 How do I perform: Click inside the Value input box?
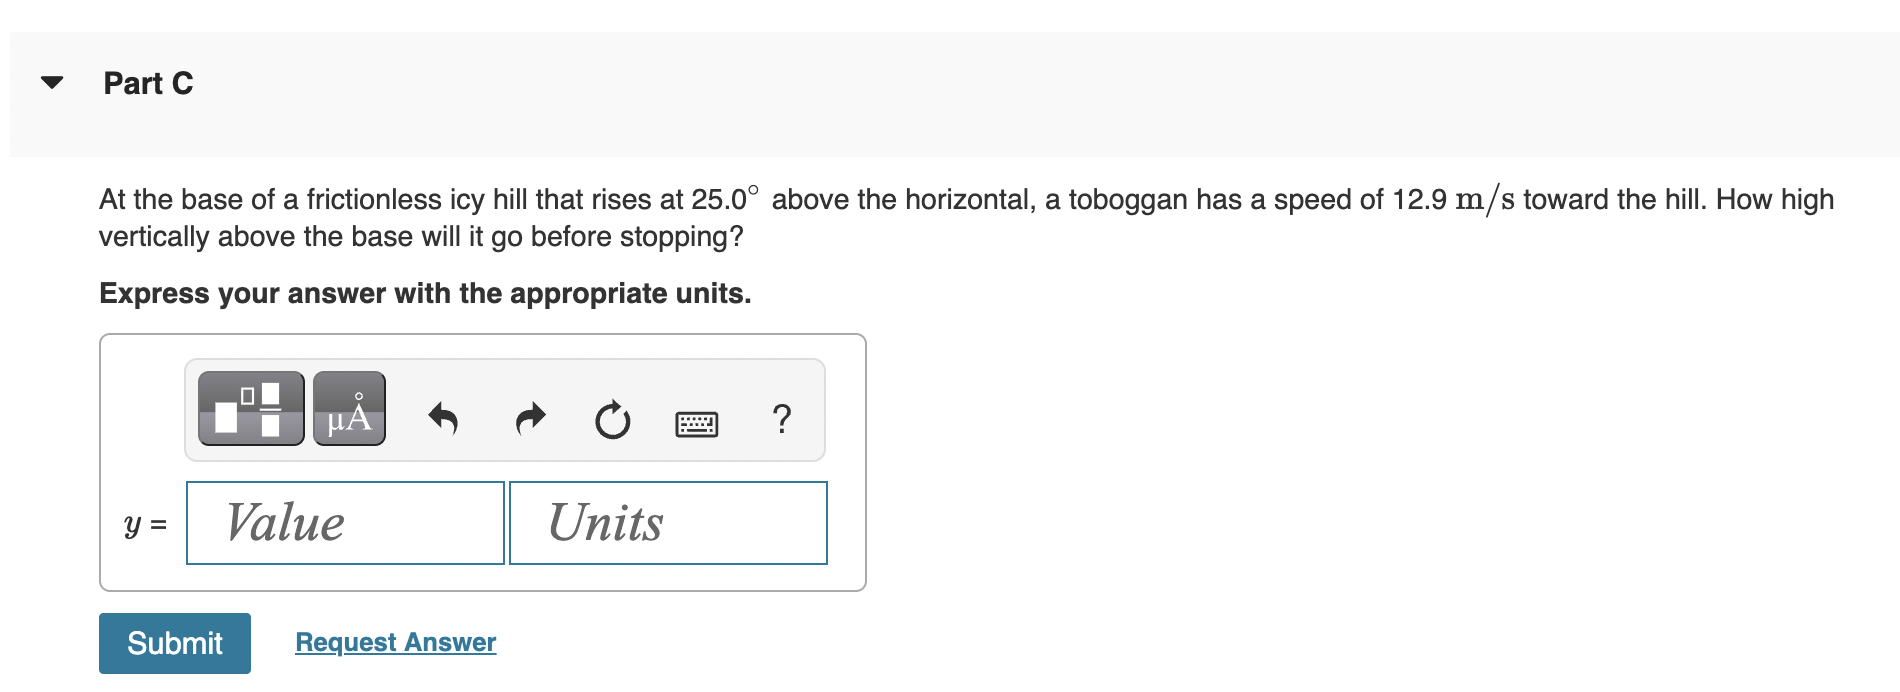344,522
